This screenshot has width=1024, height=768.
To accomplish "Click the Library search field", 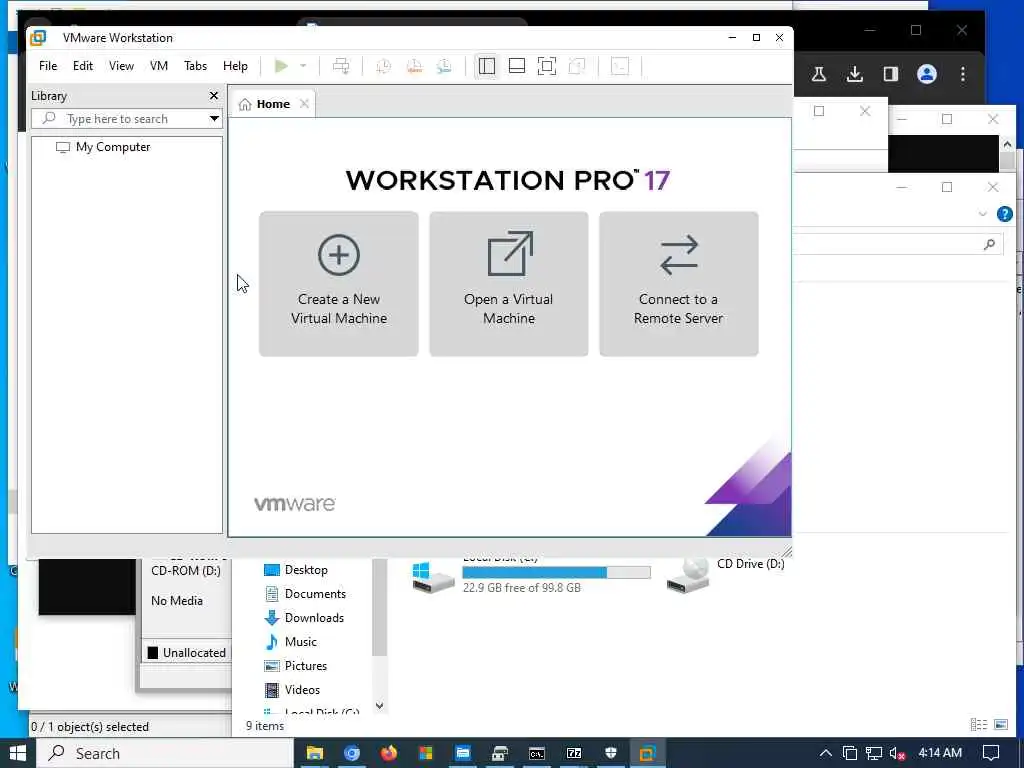I will point(120,119).
